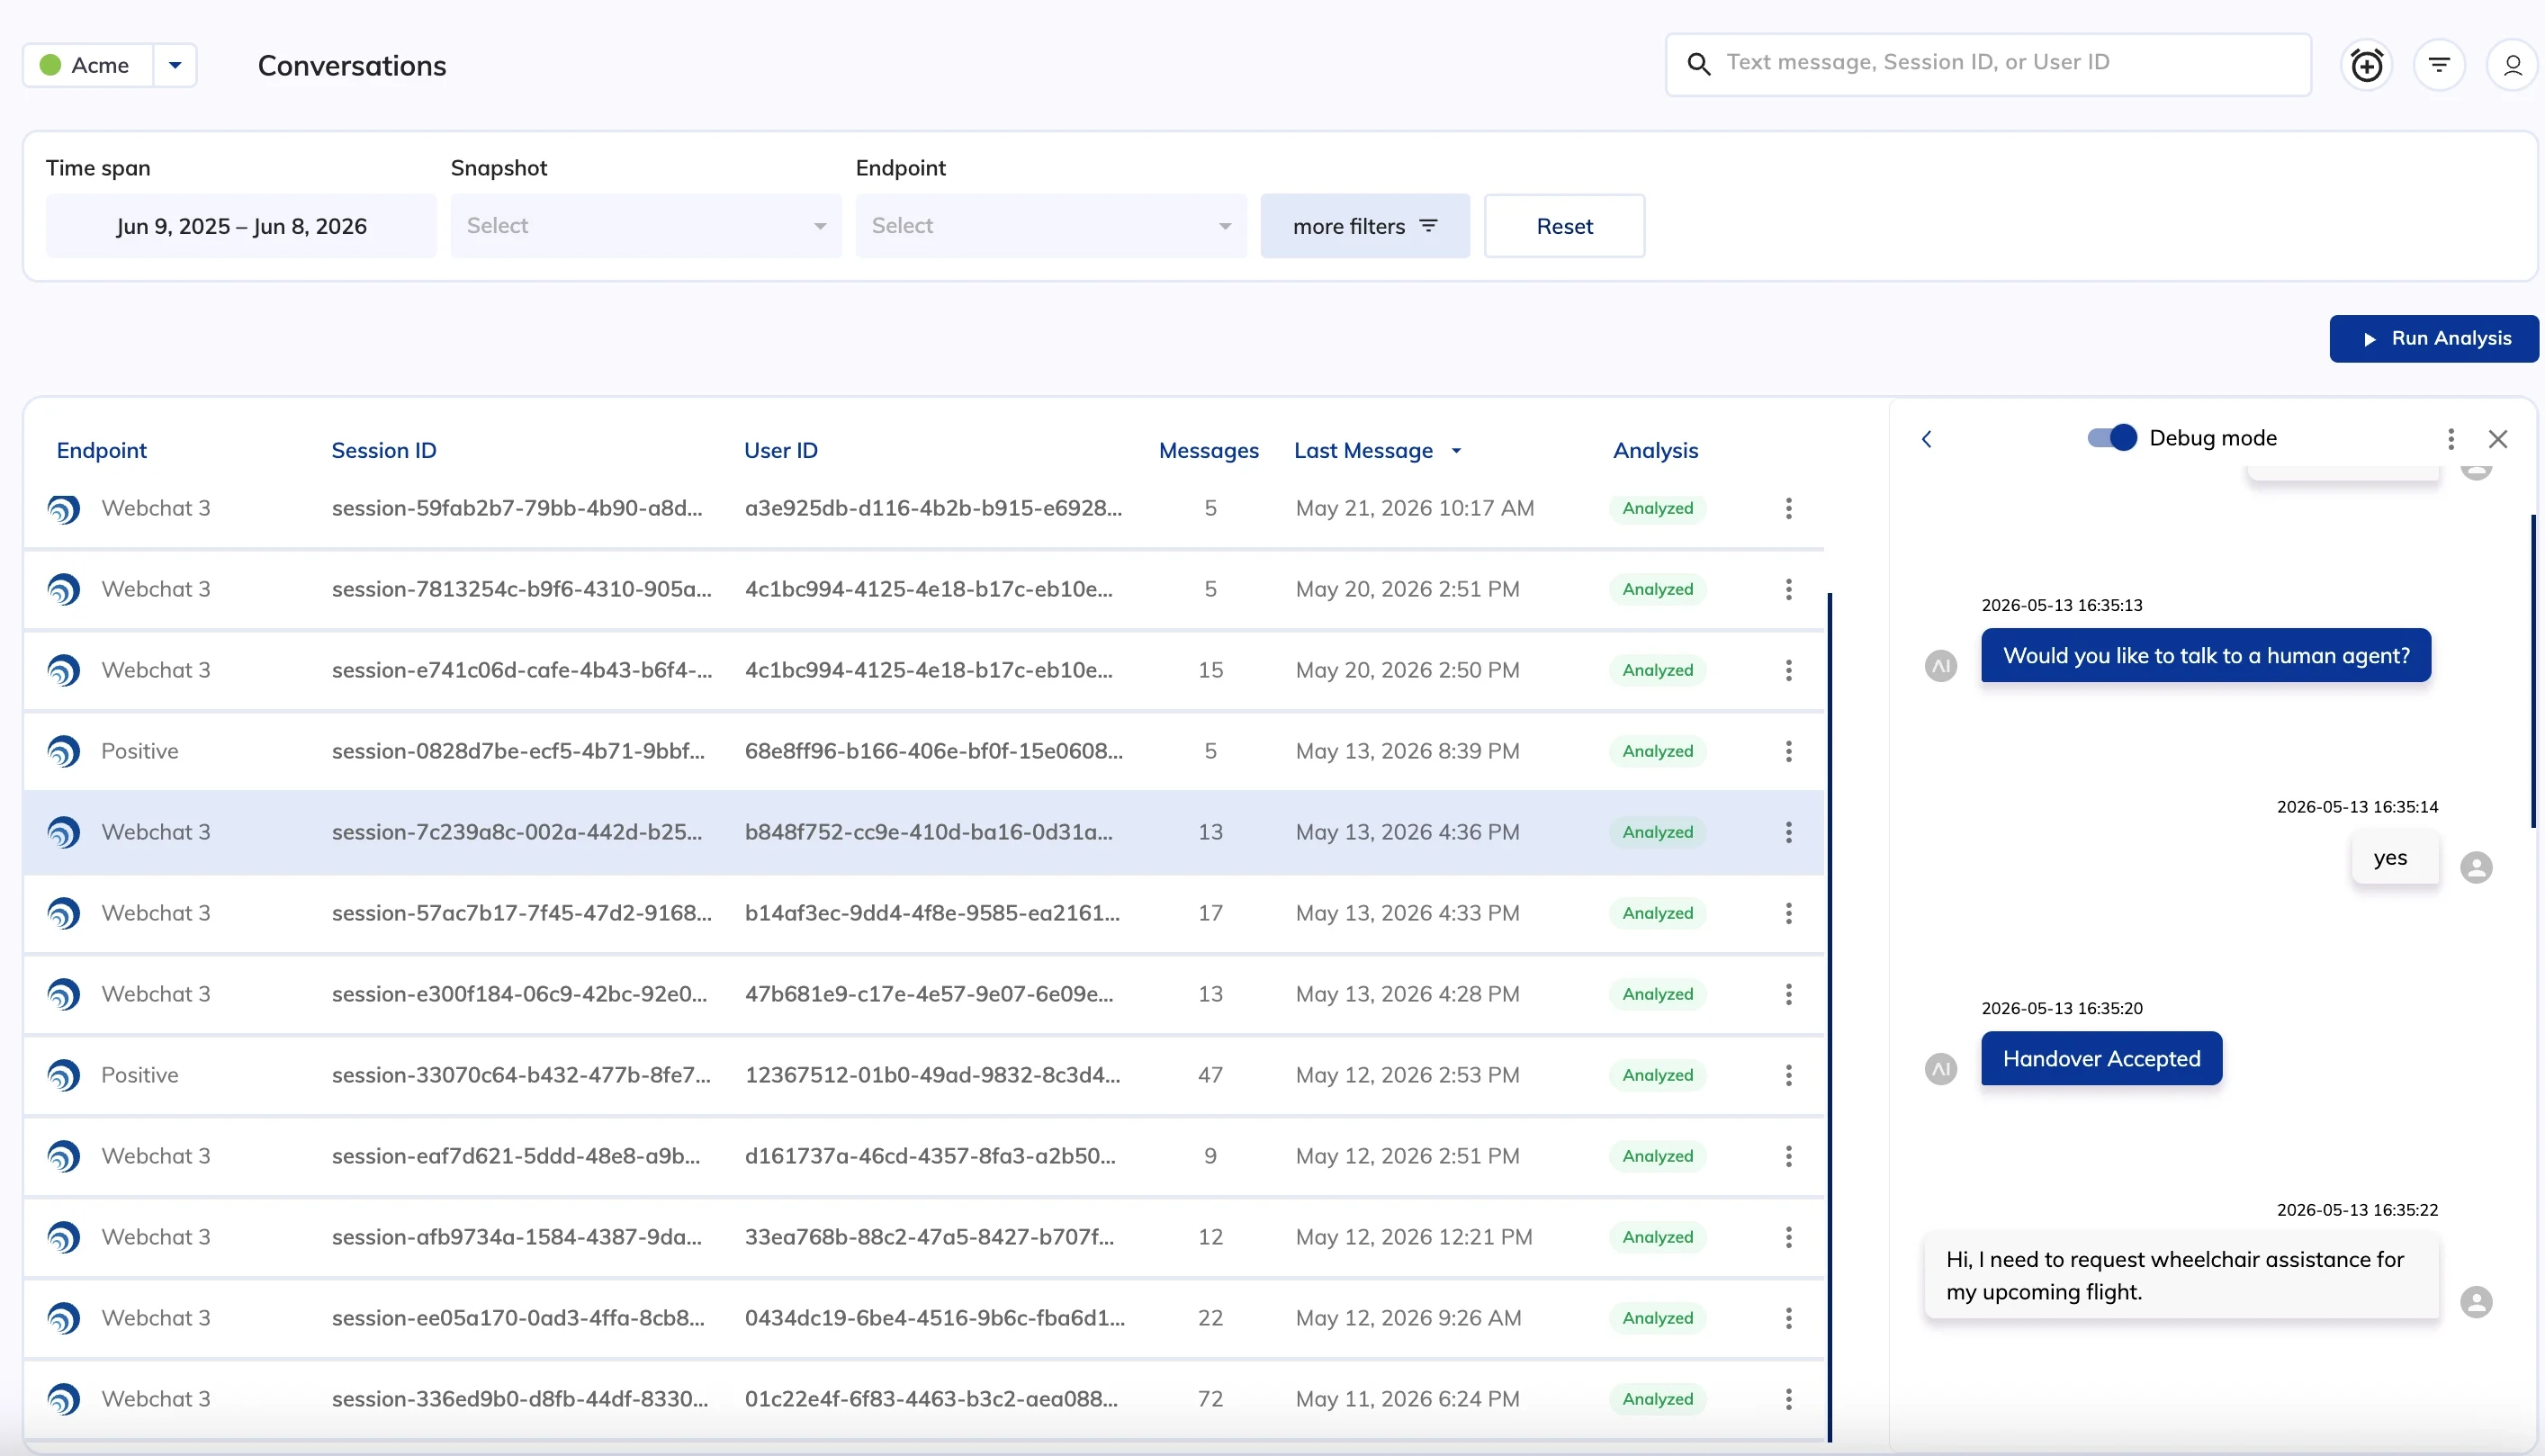Expand more filters
Screen dimensions: 2545x1456
click(x=1365, y=226)
